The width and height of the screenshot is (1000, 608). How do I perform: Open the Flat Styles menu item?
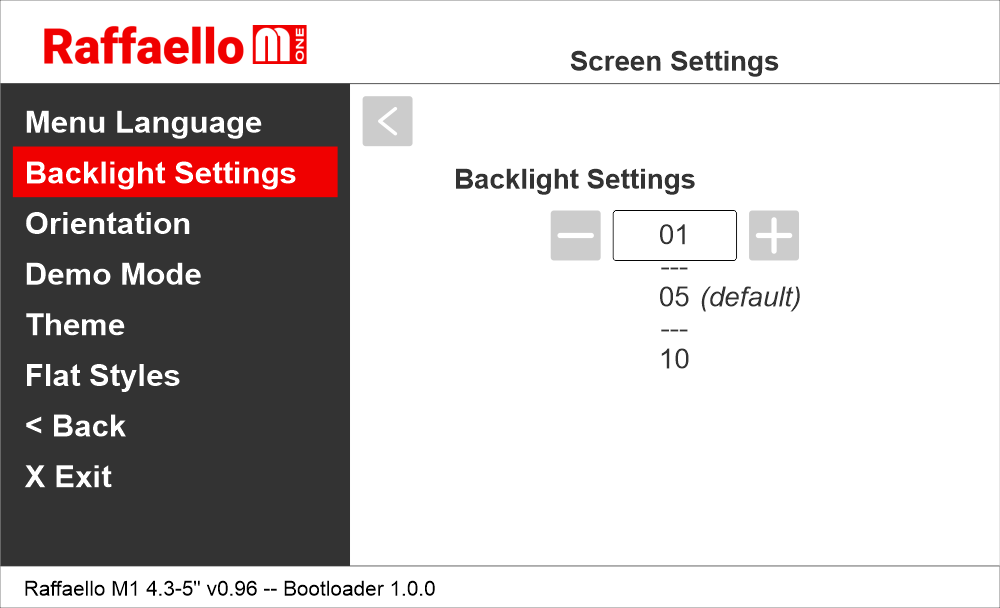(x=103, y=376)
